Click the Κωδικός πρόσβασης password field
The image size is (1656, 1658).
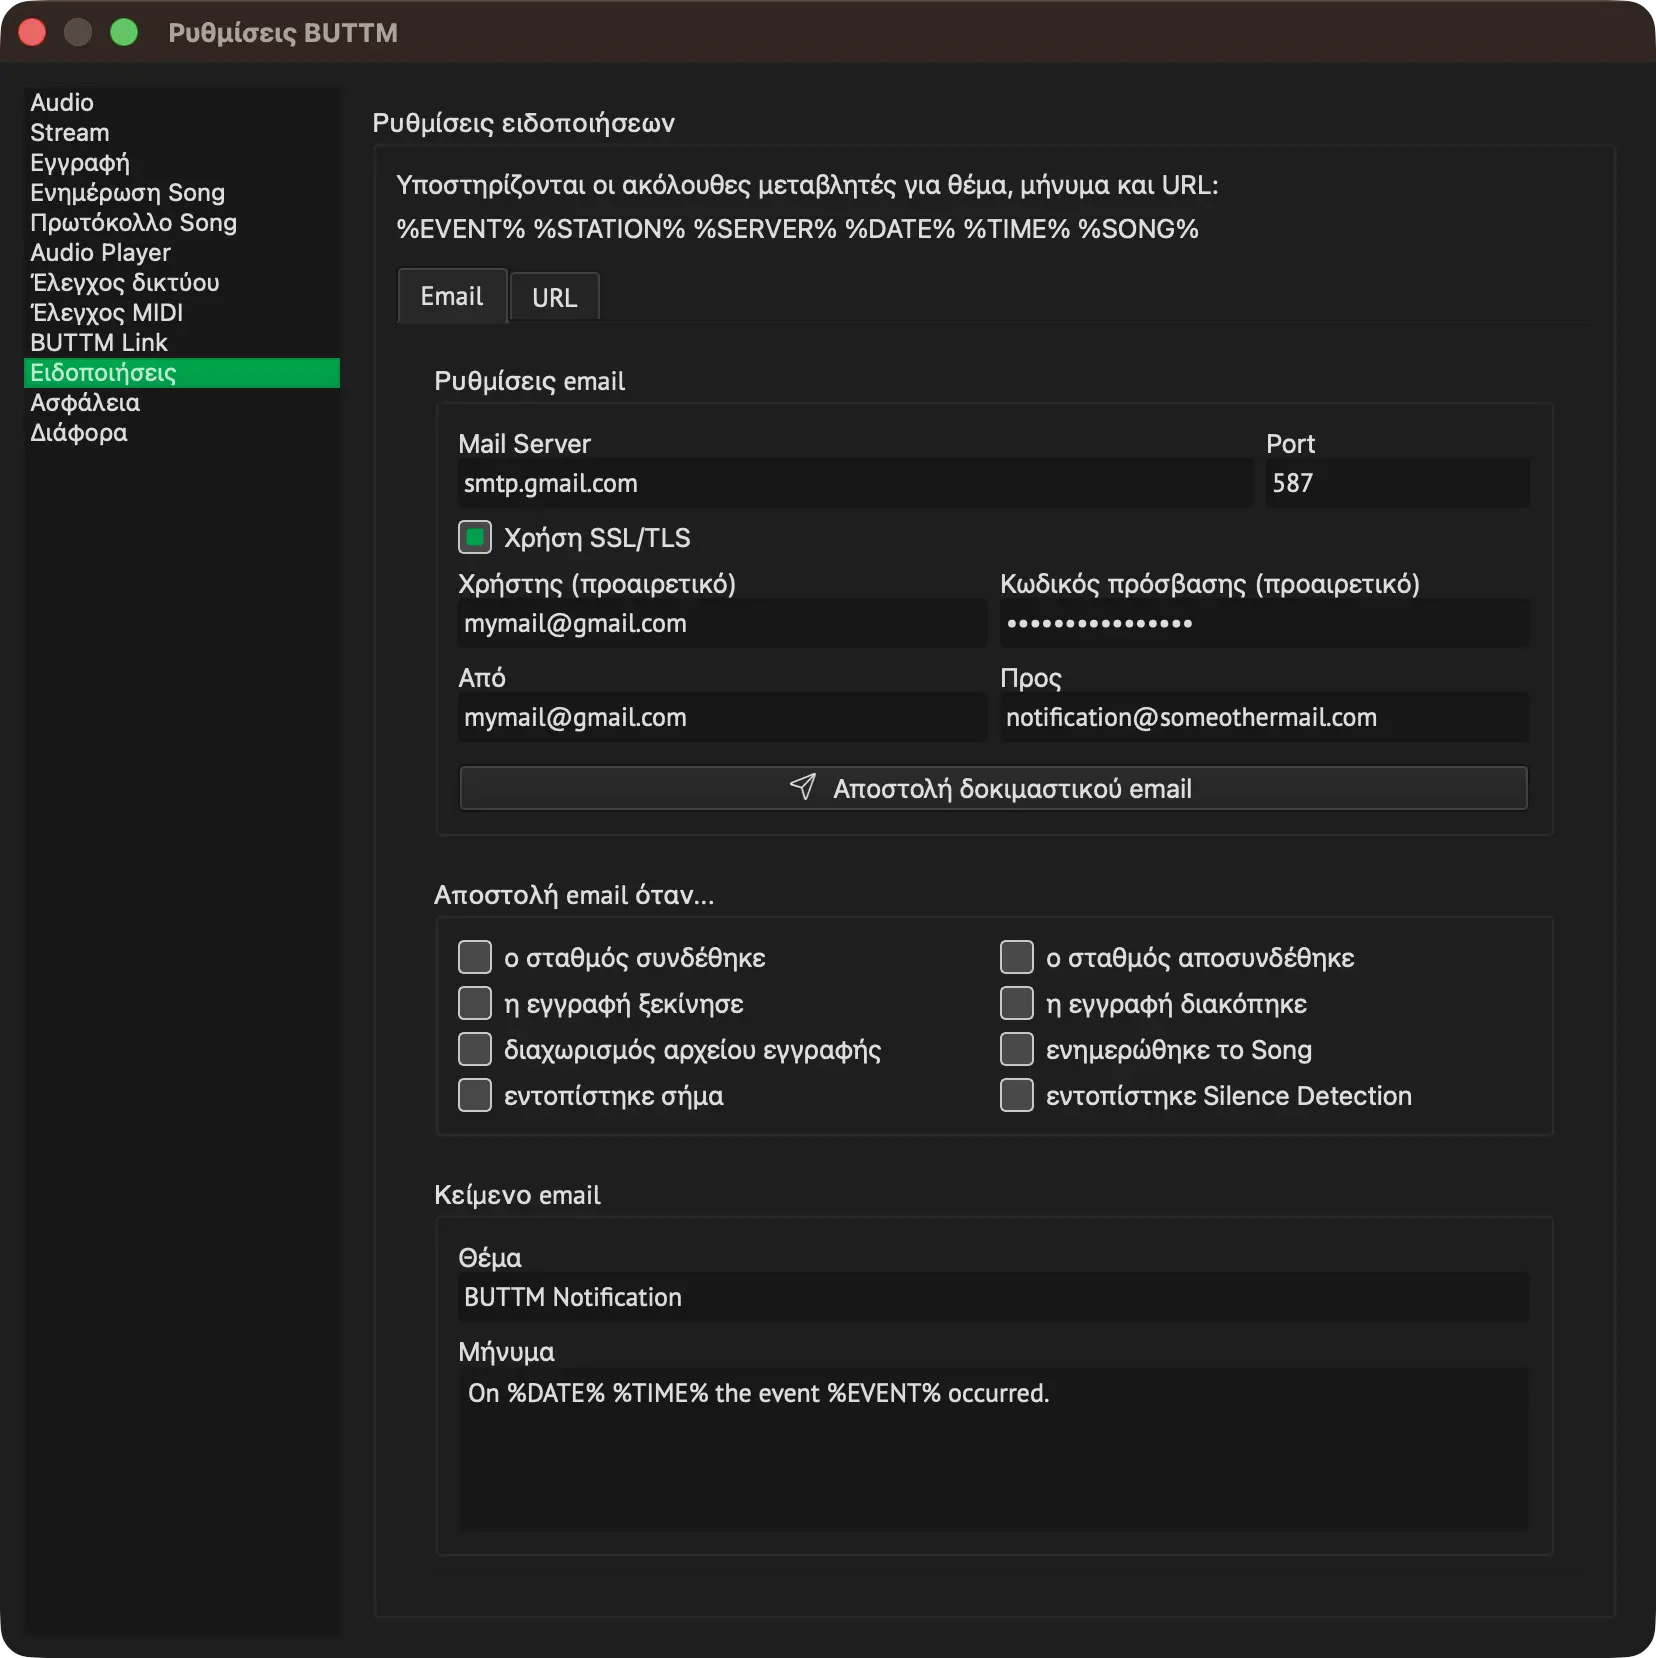point(1264,623)
